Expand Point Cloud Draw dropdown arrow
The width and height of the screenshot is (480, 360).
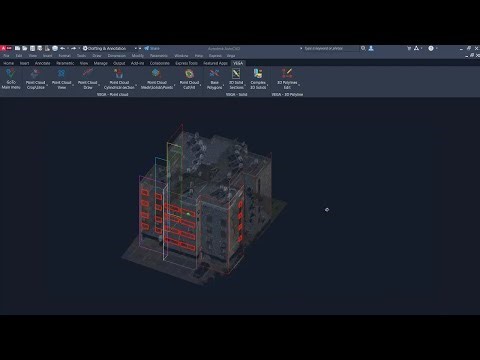point(99,85)
